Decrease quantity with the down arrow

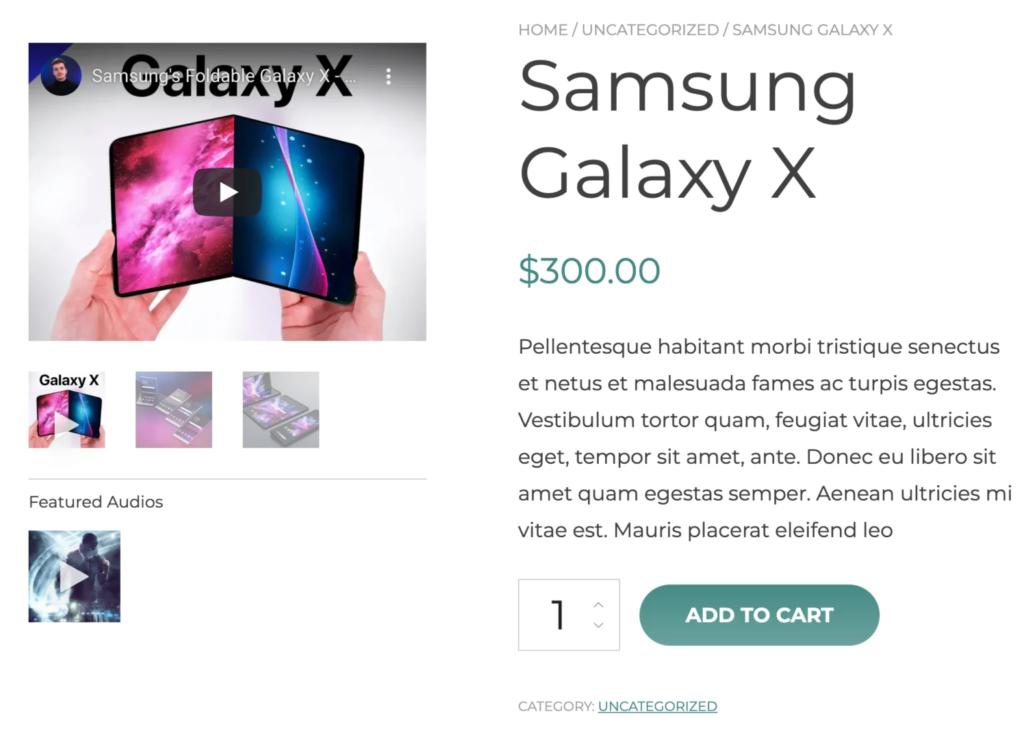(x=598, y=625)
